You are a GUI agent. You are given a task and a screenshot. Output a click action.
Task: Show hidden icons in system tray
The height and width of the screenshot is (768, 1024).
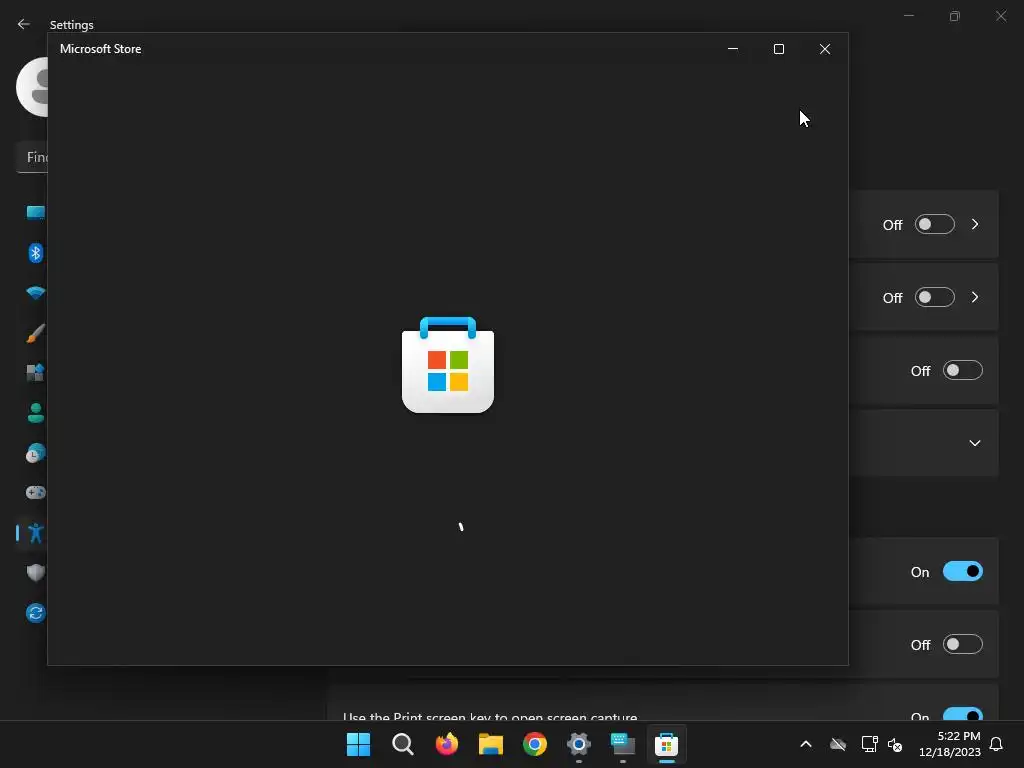point(806,744)
